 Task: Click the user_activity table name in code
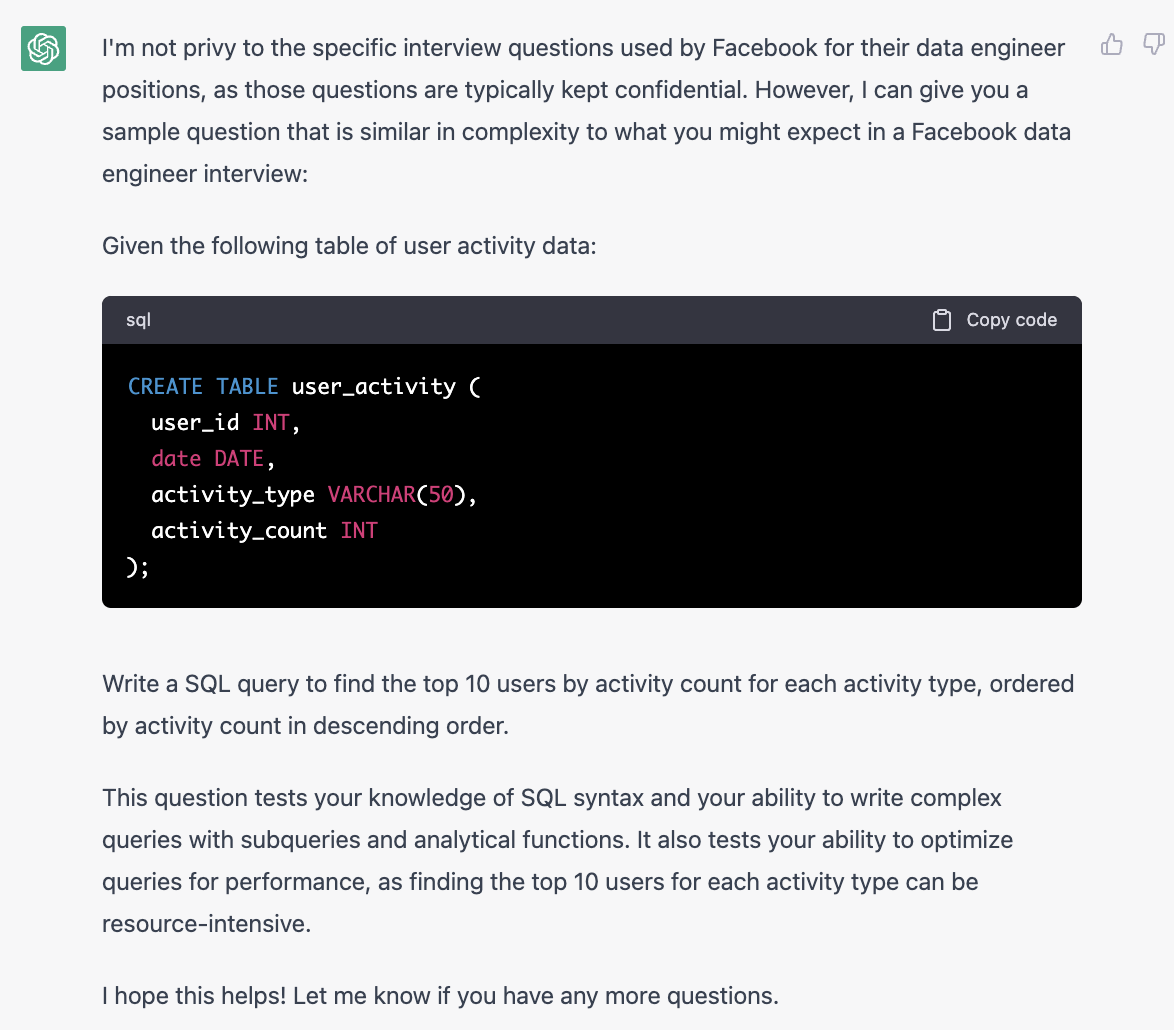(373, 386)
